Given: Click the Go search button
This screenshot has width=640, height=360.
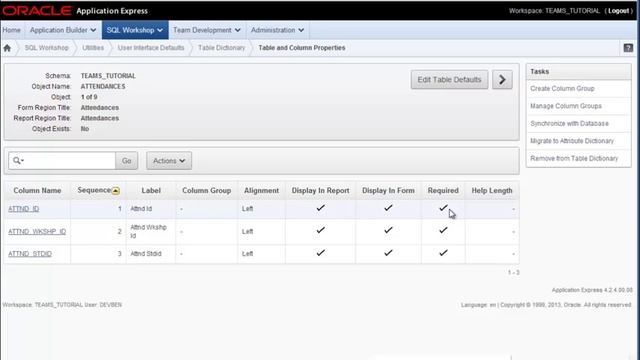Looking at the screenshot, I should (x=127, y=161).
